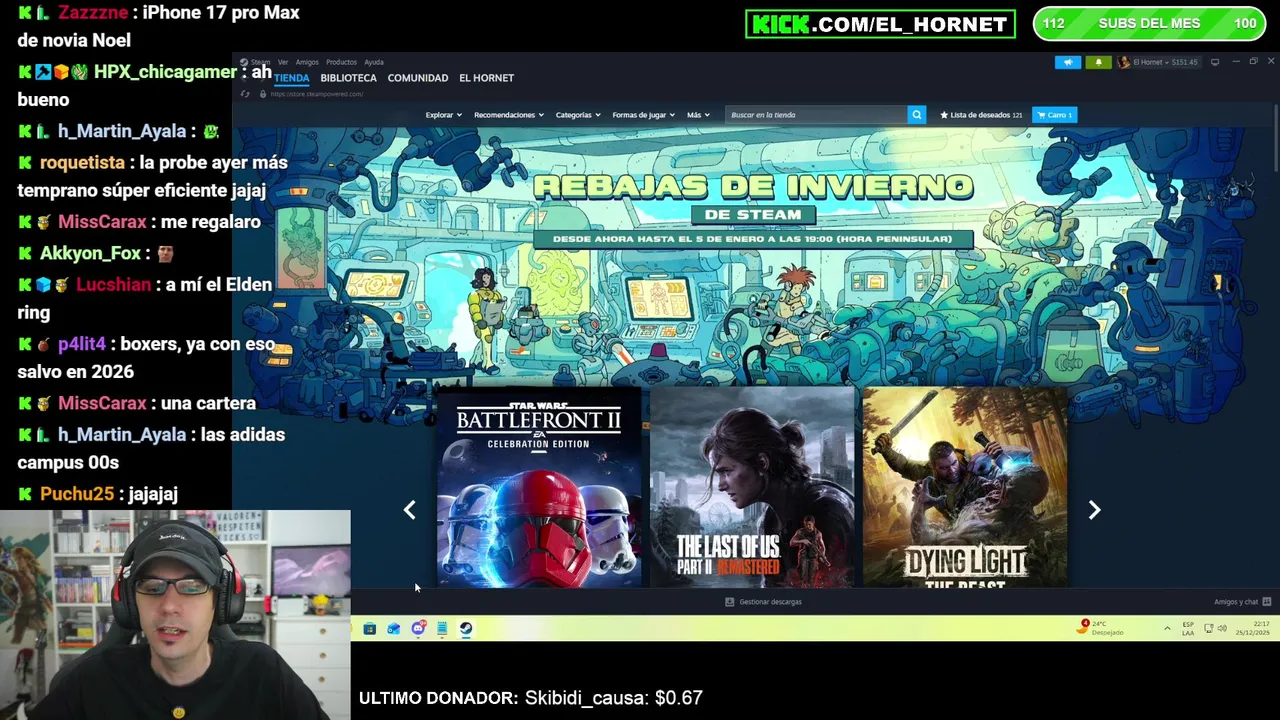Expand the Categorías dropdown
The height and width of the screenshot is (720, 1280).
click(x=579, y=115)
